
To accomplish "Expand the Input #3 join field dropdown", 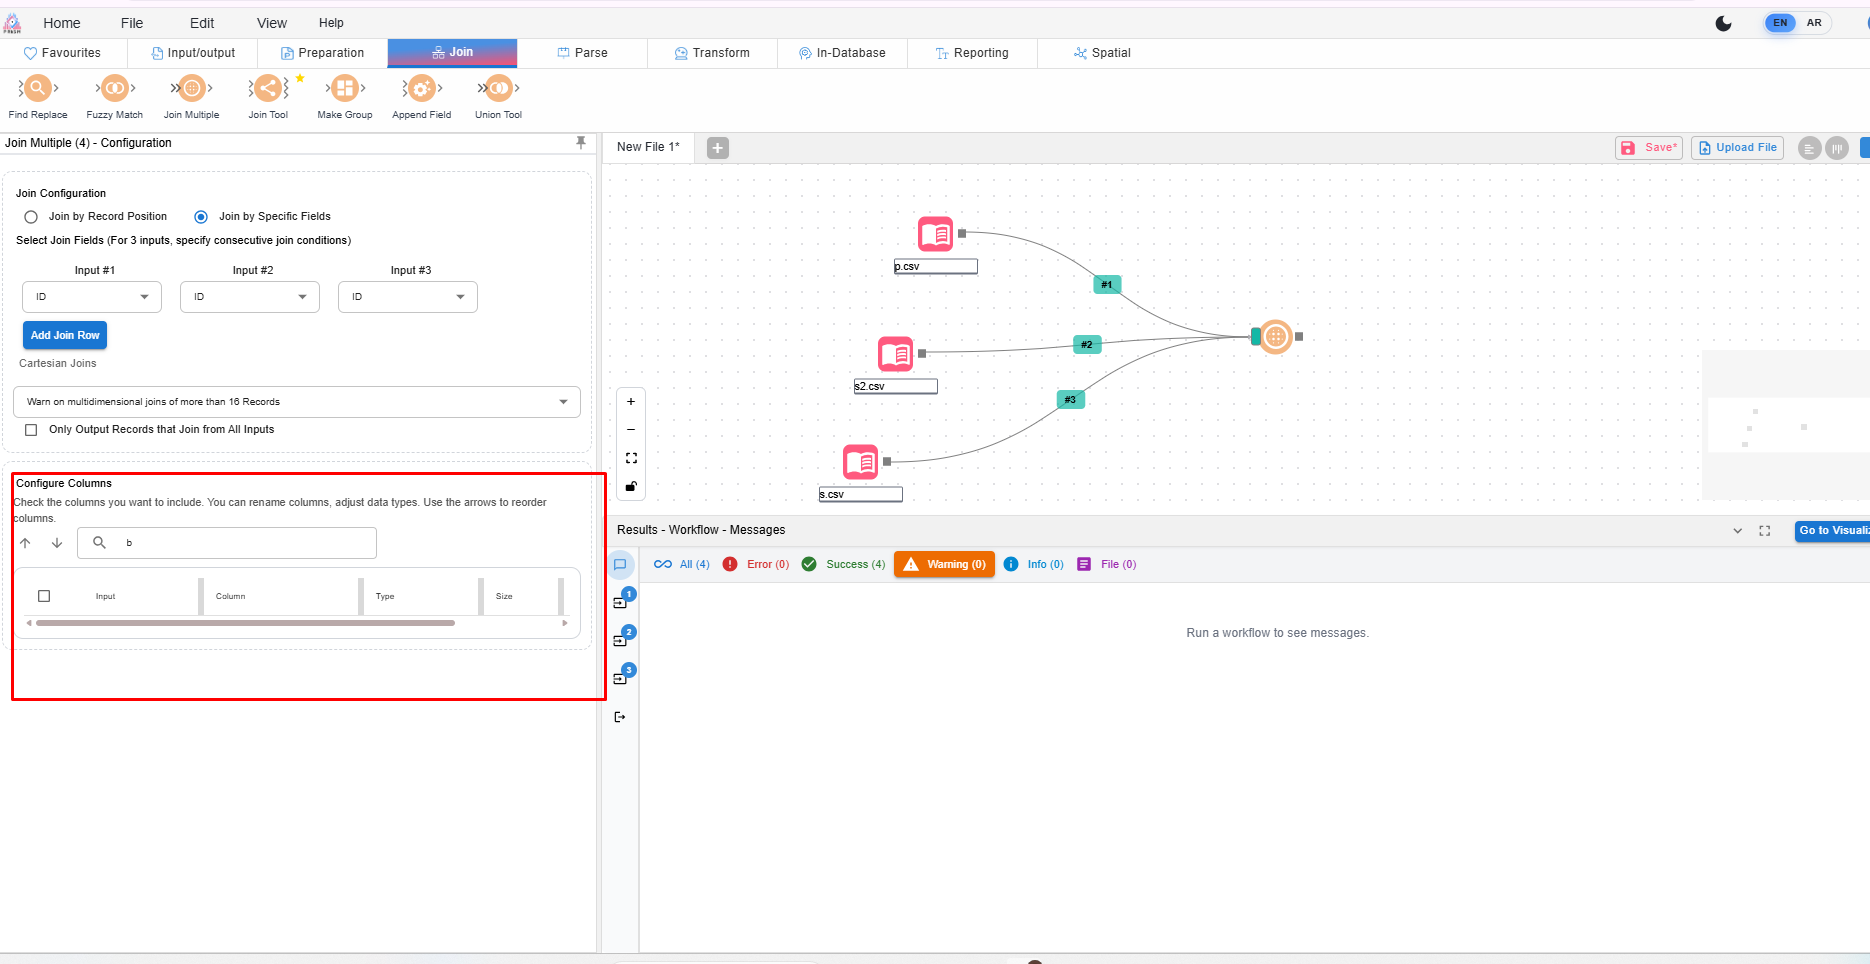I will pyautogui.click(x=408, y=297).
